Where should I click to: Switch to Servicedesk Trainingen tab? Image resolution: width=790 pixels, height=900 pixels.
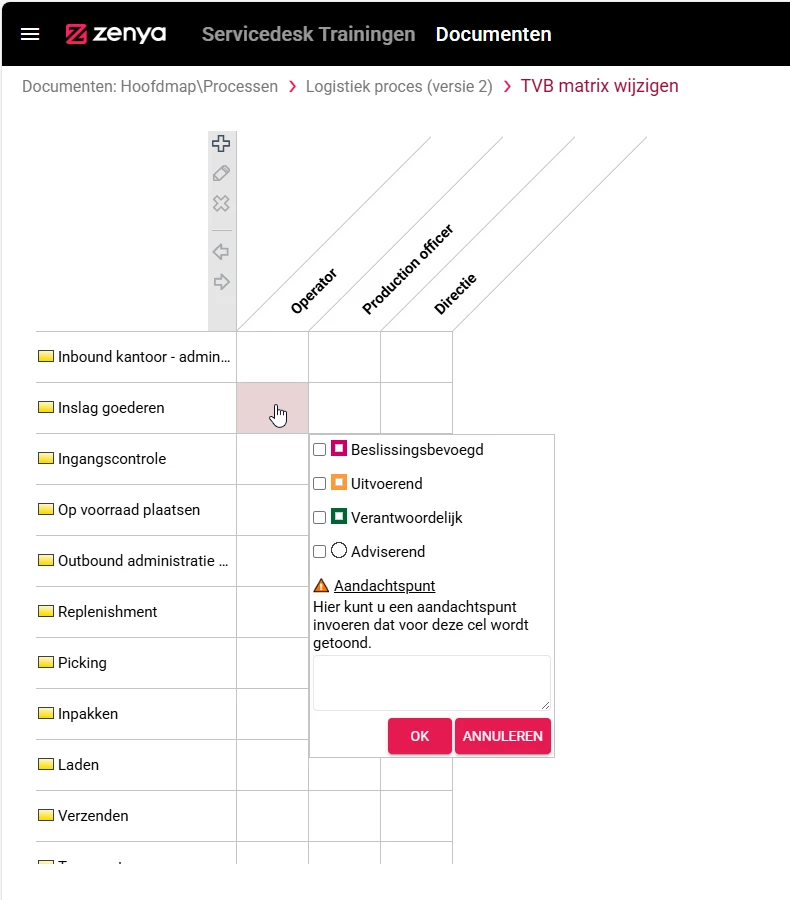(x=308, y=34)
